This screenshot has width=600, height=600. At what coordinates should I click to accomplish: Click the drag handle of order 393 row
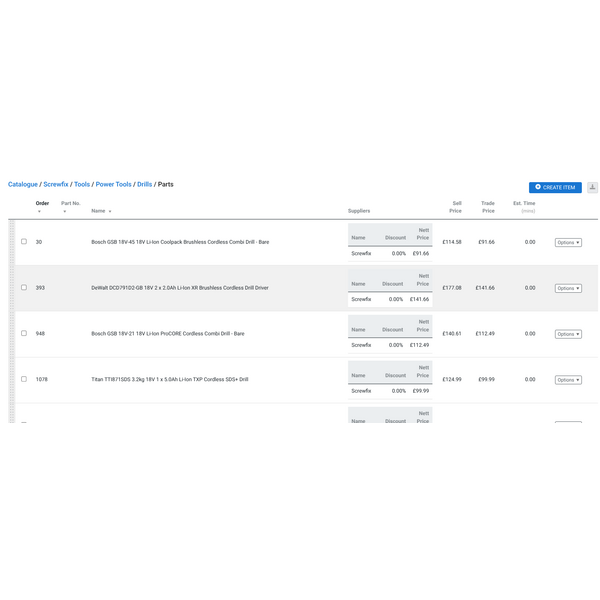pyautogui.click(x=11, y=288)
